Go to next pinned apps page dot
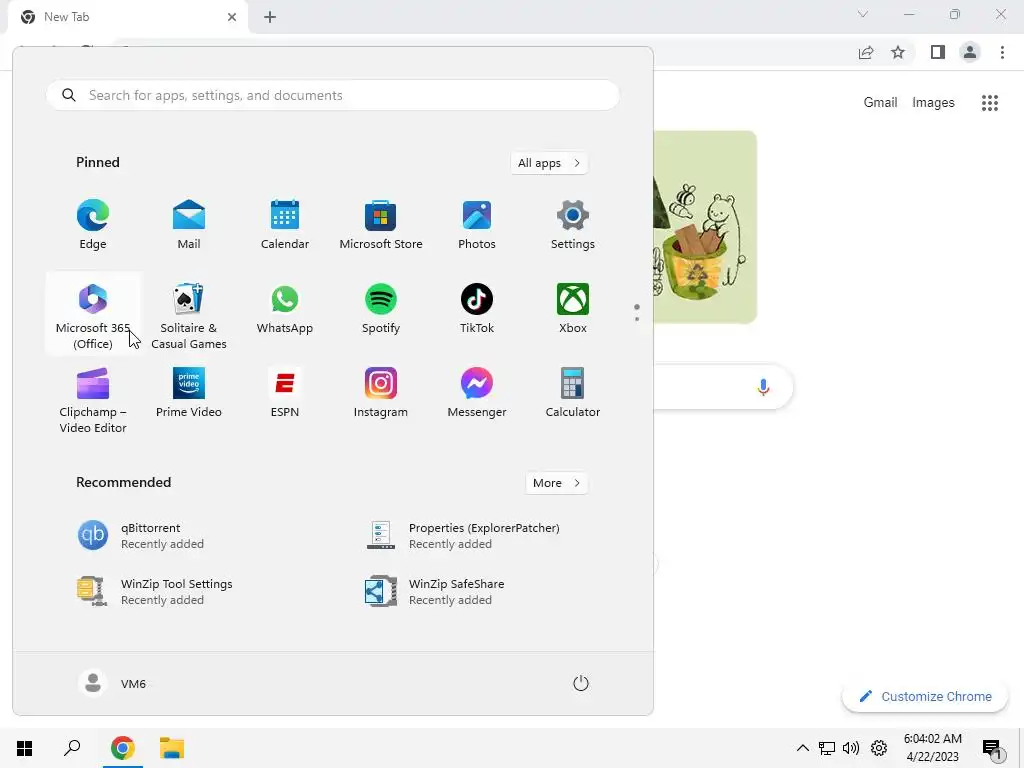Viewport: 1024px width, 768px height. (x=637, y=319)
